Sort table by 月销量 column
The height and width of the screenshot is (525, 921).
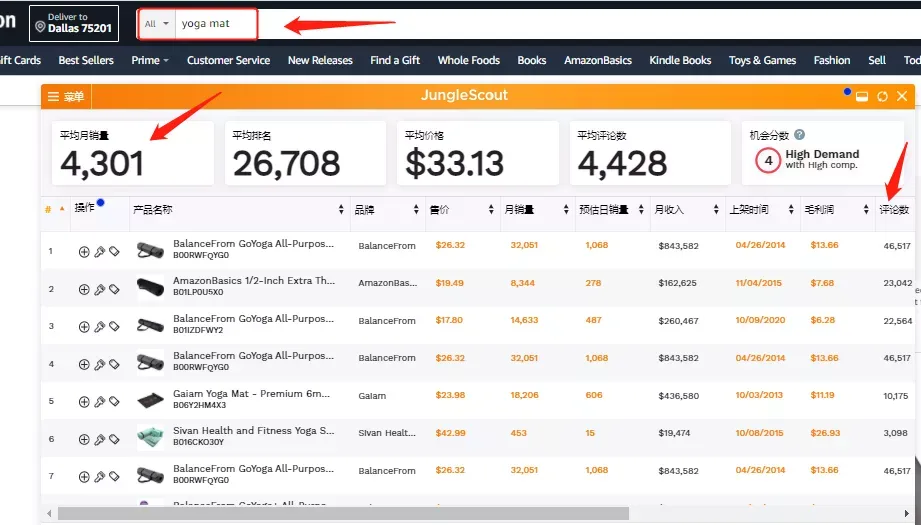[537, 210]
